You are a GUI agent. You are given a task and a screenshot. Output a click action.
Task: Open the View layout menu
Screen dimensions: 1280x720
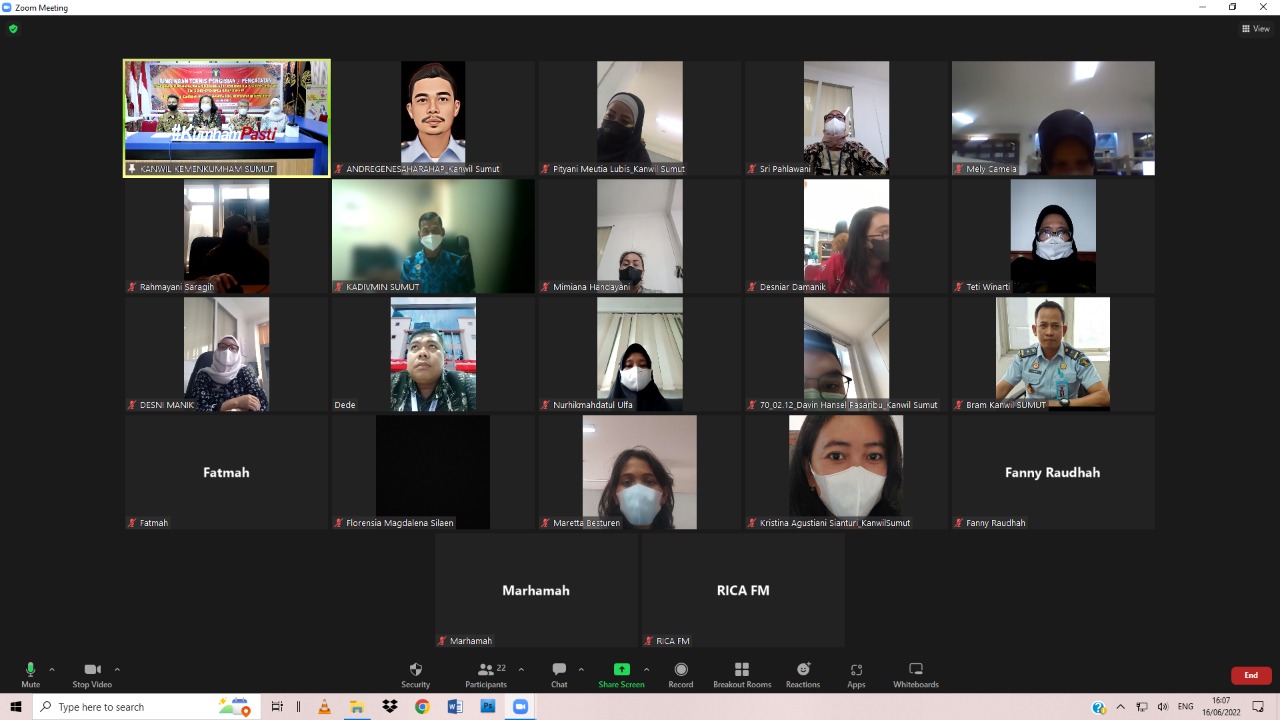[x=1255, y=29]
